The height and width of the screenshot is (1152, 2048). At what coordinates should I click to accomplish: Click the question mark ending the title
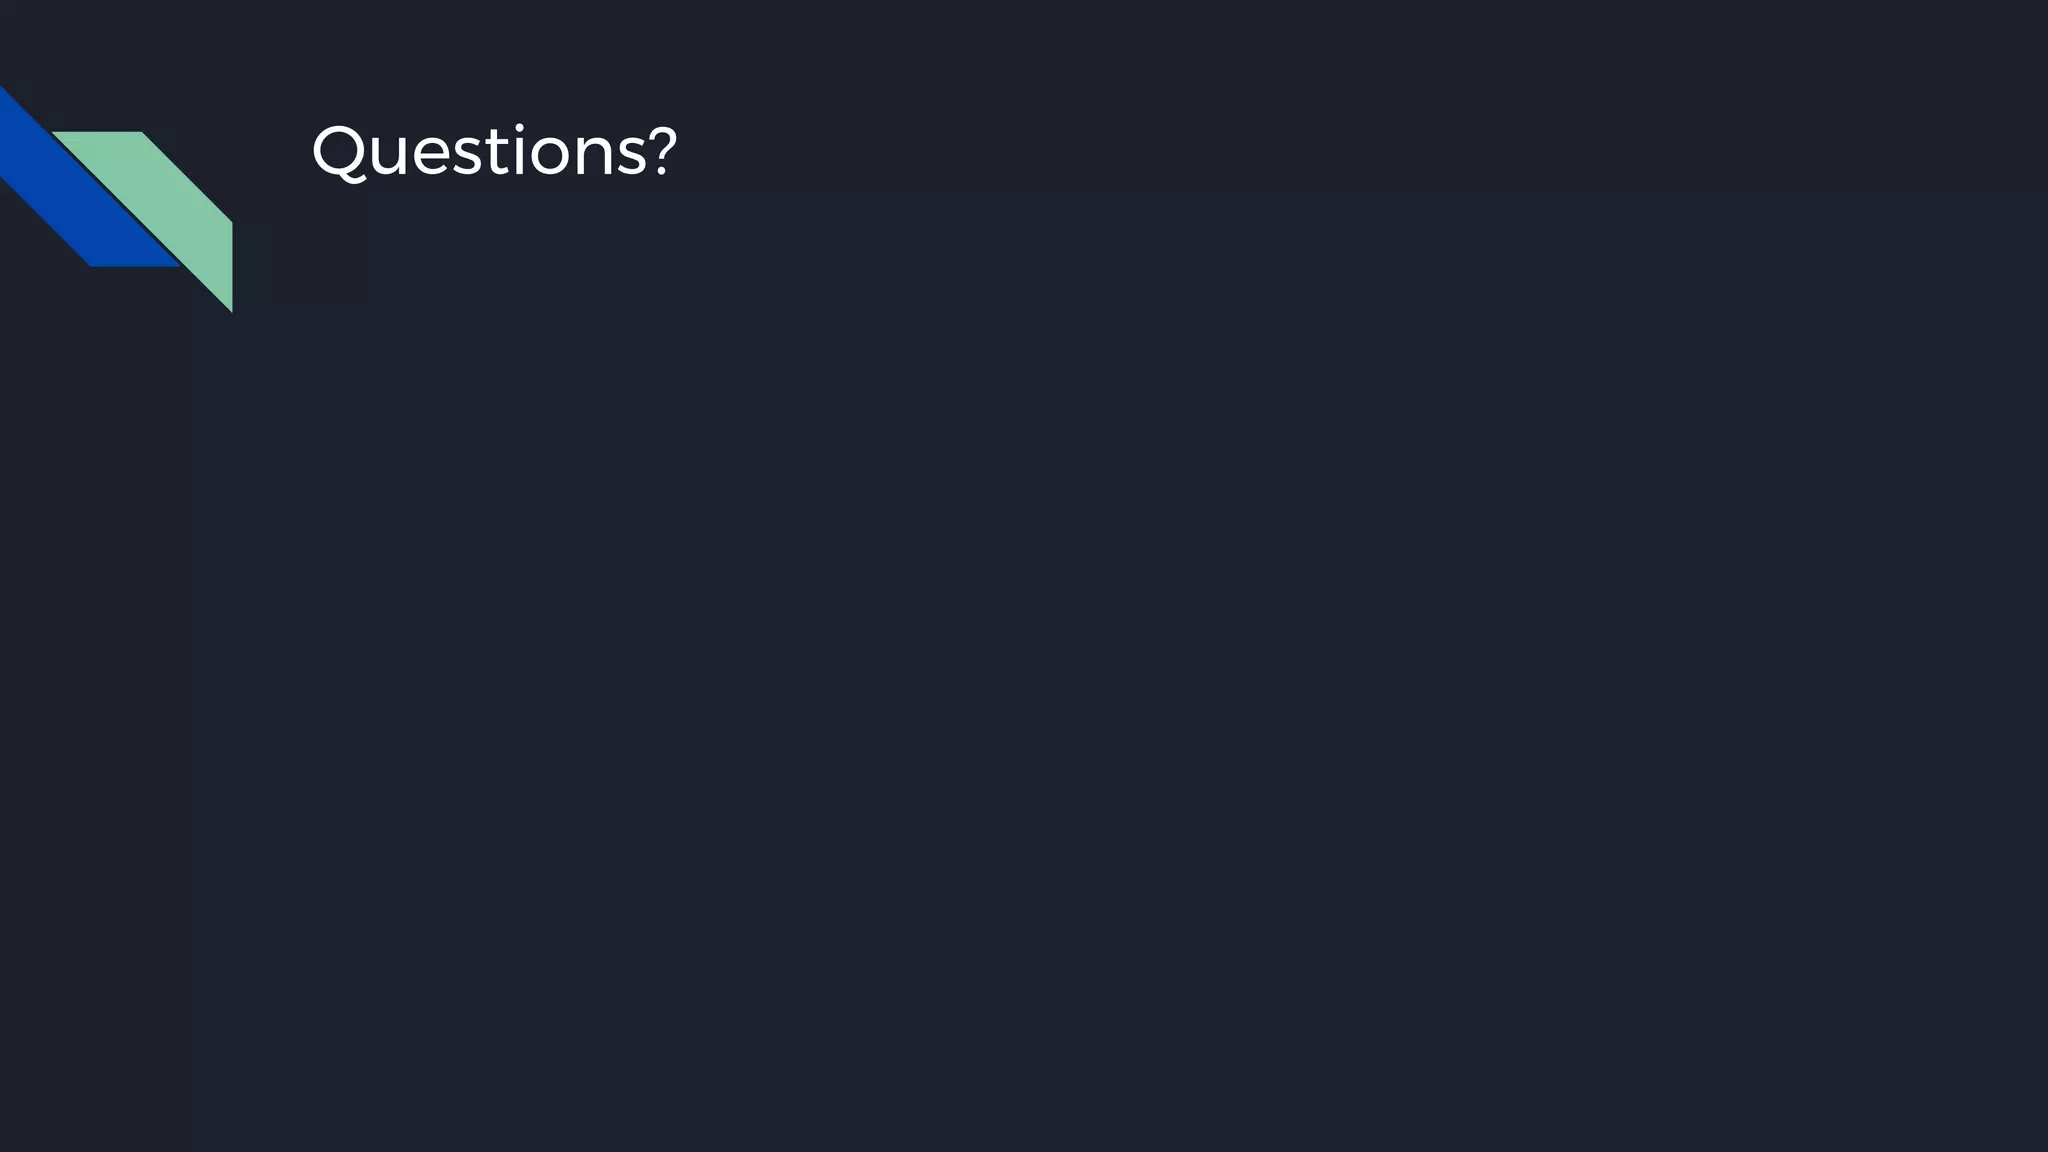click(x=662, y=152)
